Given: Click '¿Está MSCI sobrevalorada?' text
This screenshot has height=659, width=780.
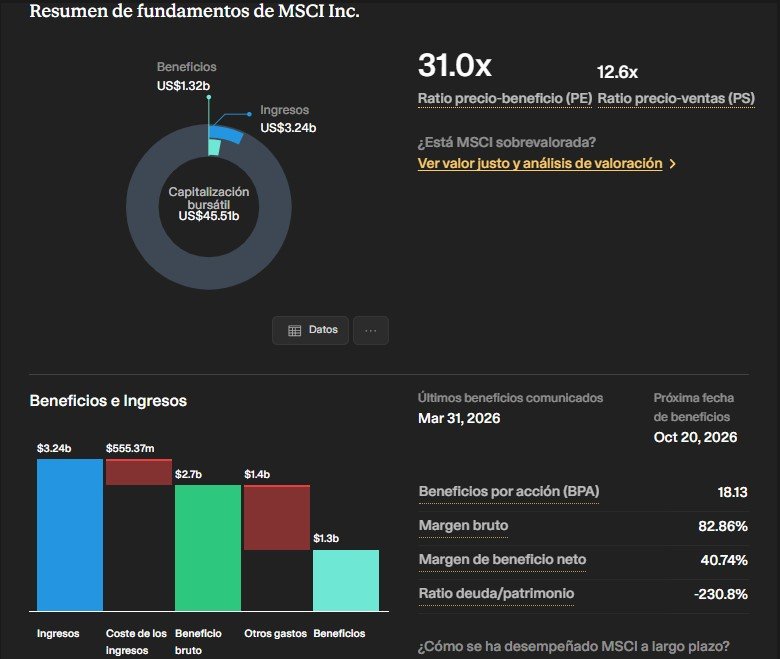Looking at the screenshot, I should [x=506, y=143].
